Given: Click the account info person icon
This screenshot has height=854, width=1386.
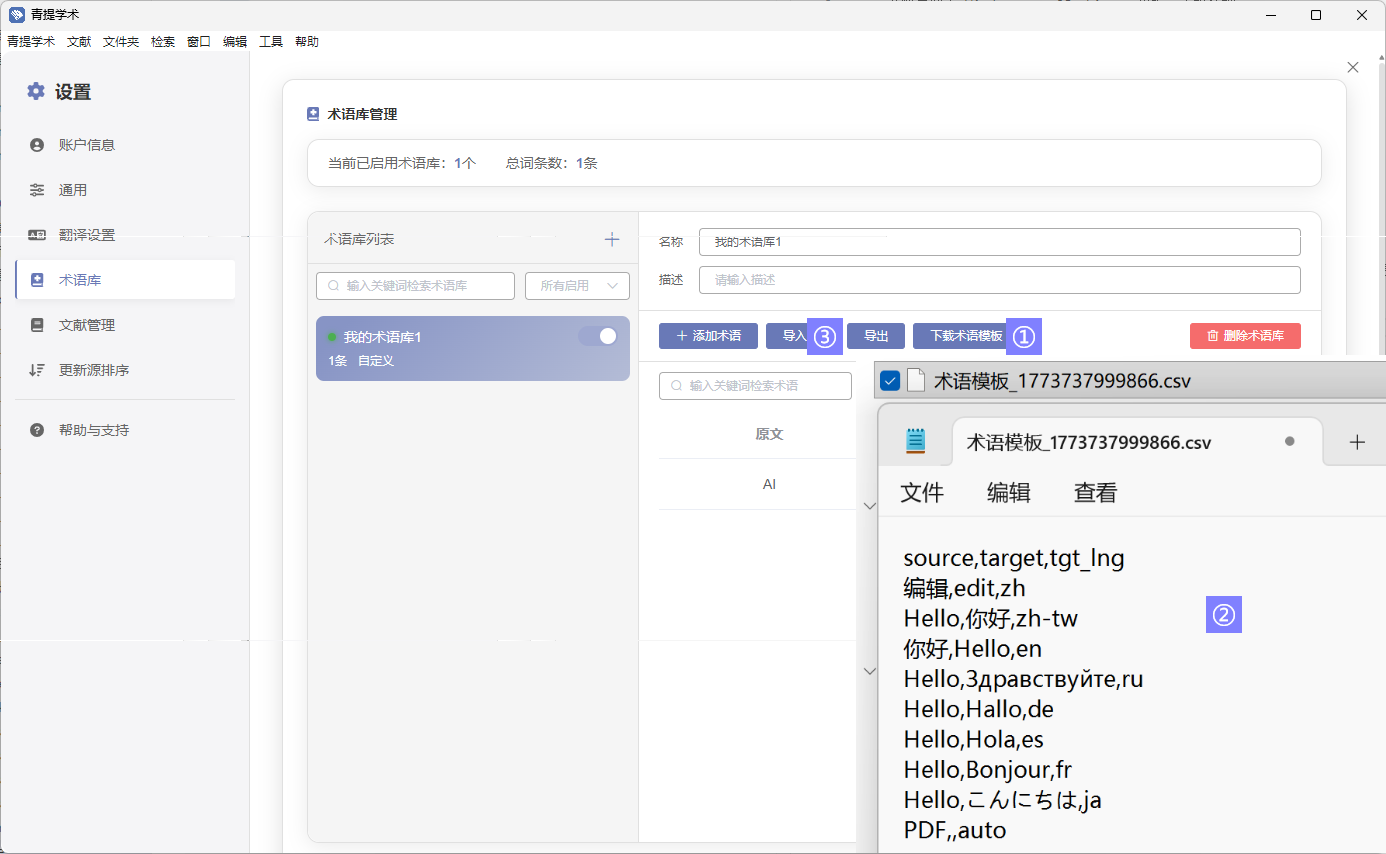Looking at the screenshot, I should (37, 145).
